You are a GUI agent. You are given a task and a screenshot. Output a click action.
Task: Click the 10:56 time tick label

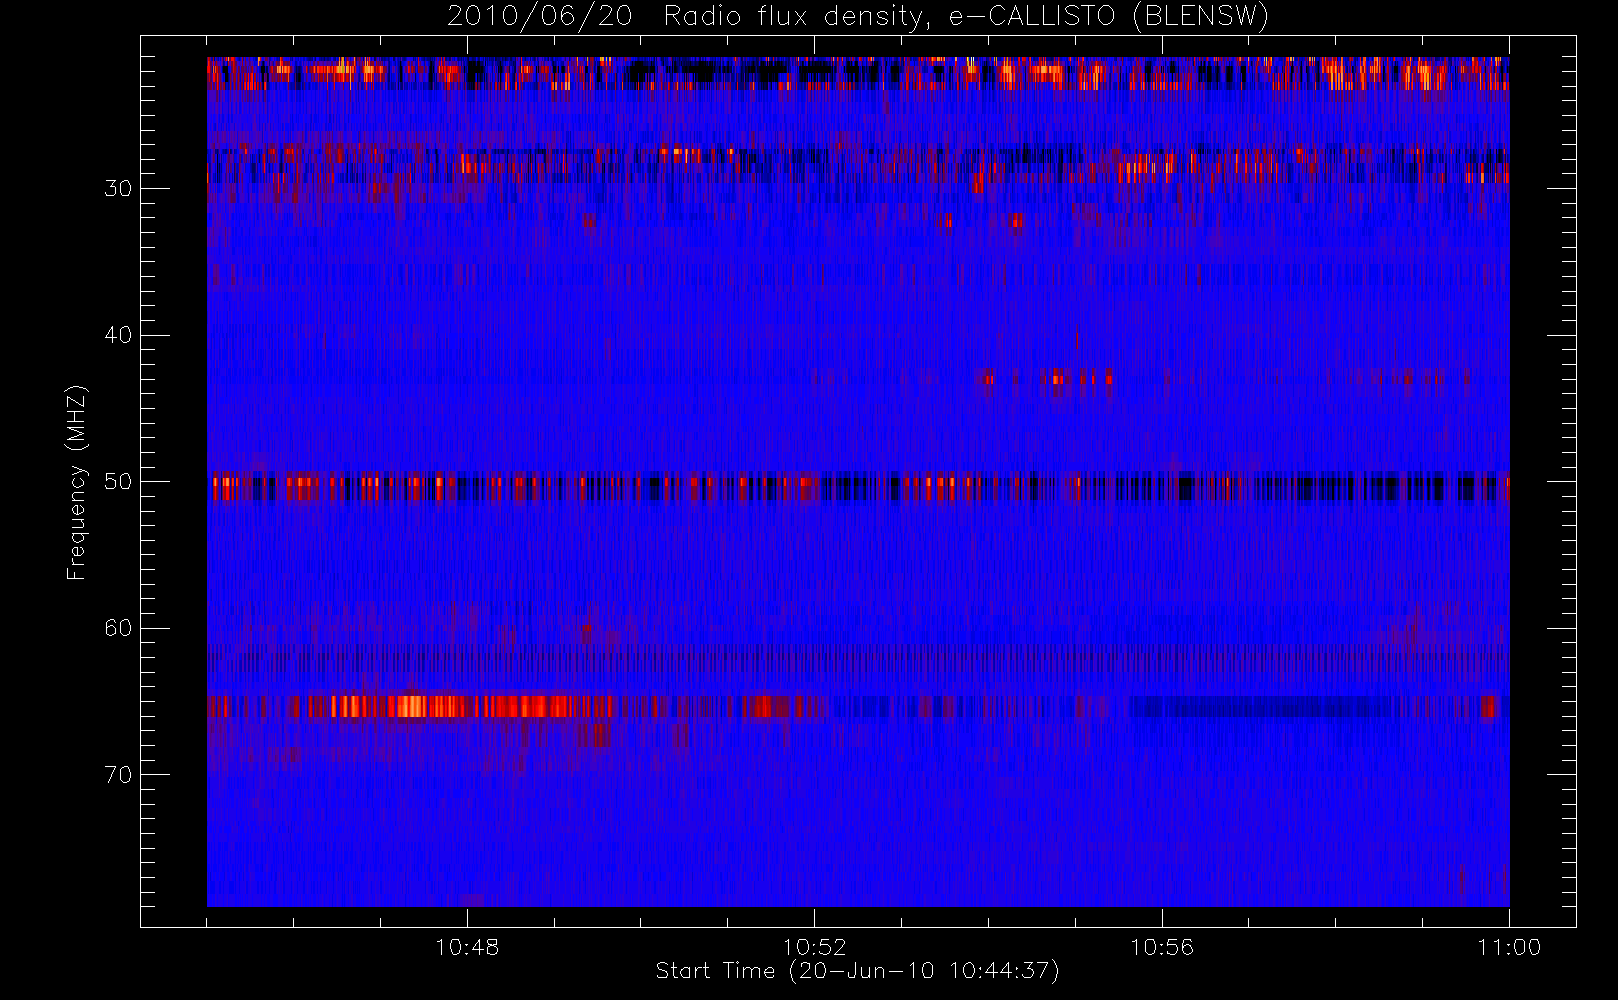click(1162, 947)
